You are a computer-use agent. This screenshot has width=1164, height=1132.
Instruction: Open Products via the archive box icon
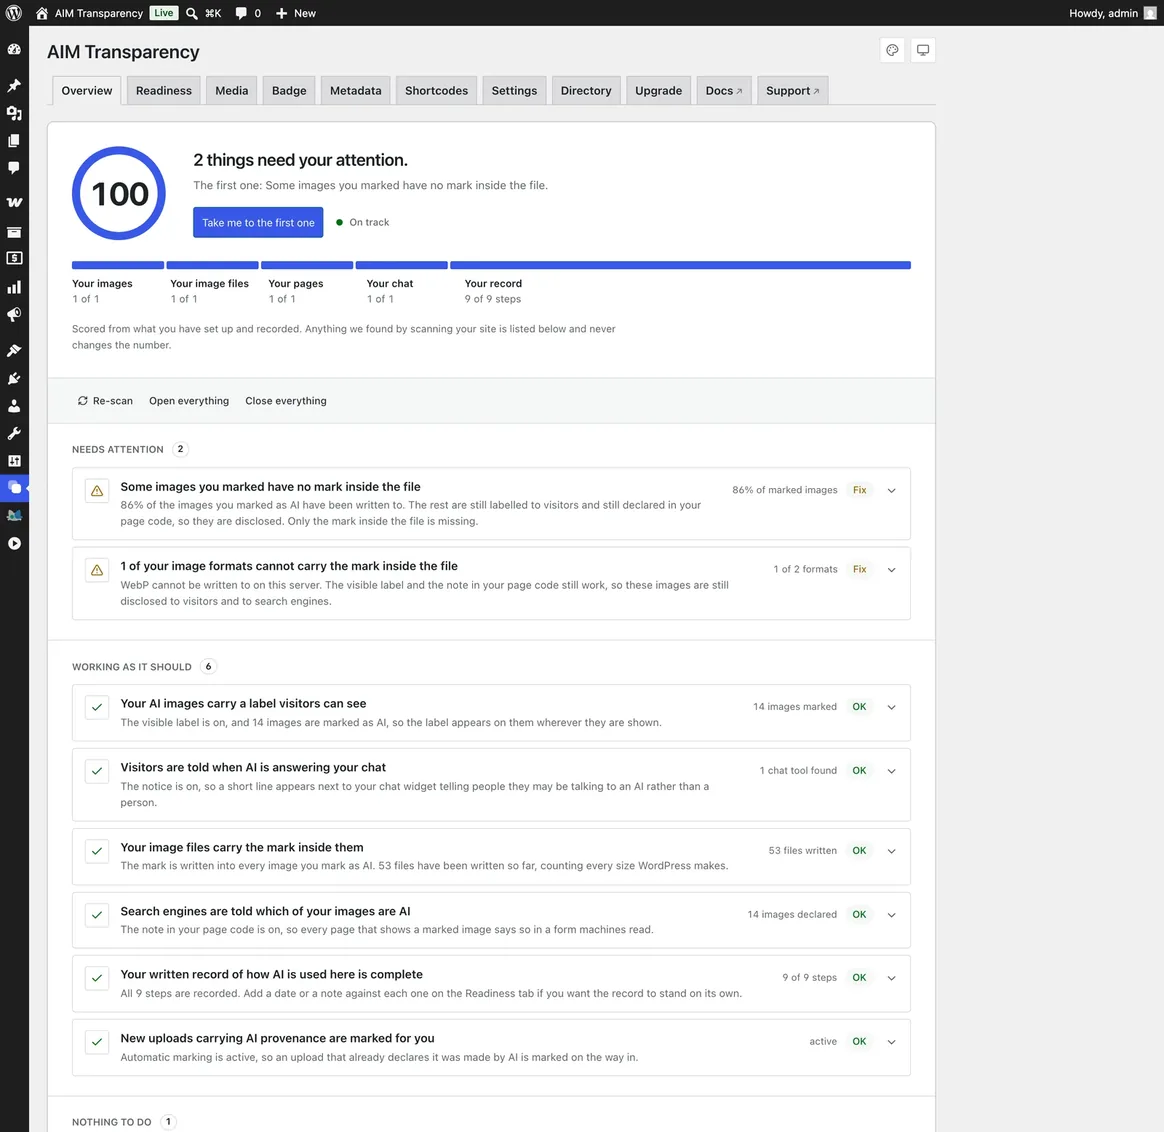pos(14,232)
